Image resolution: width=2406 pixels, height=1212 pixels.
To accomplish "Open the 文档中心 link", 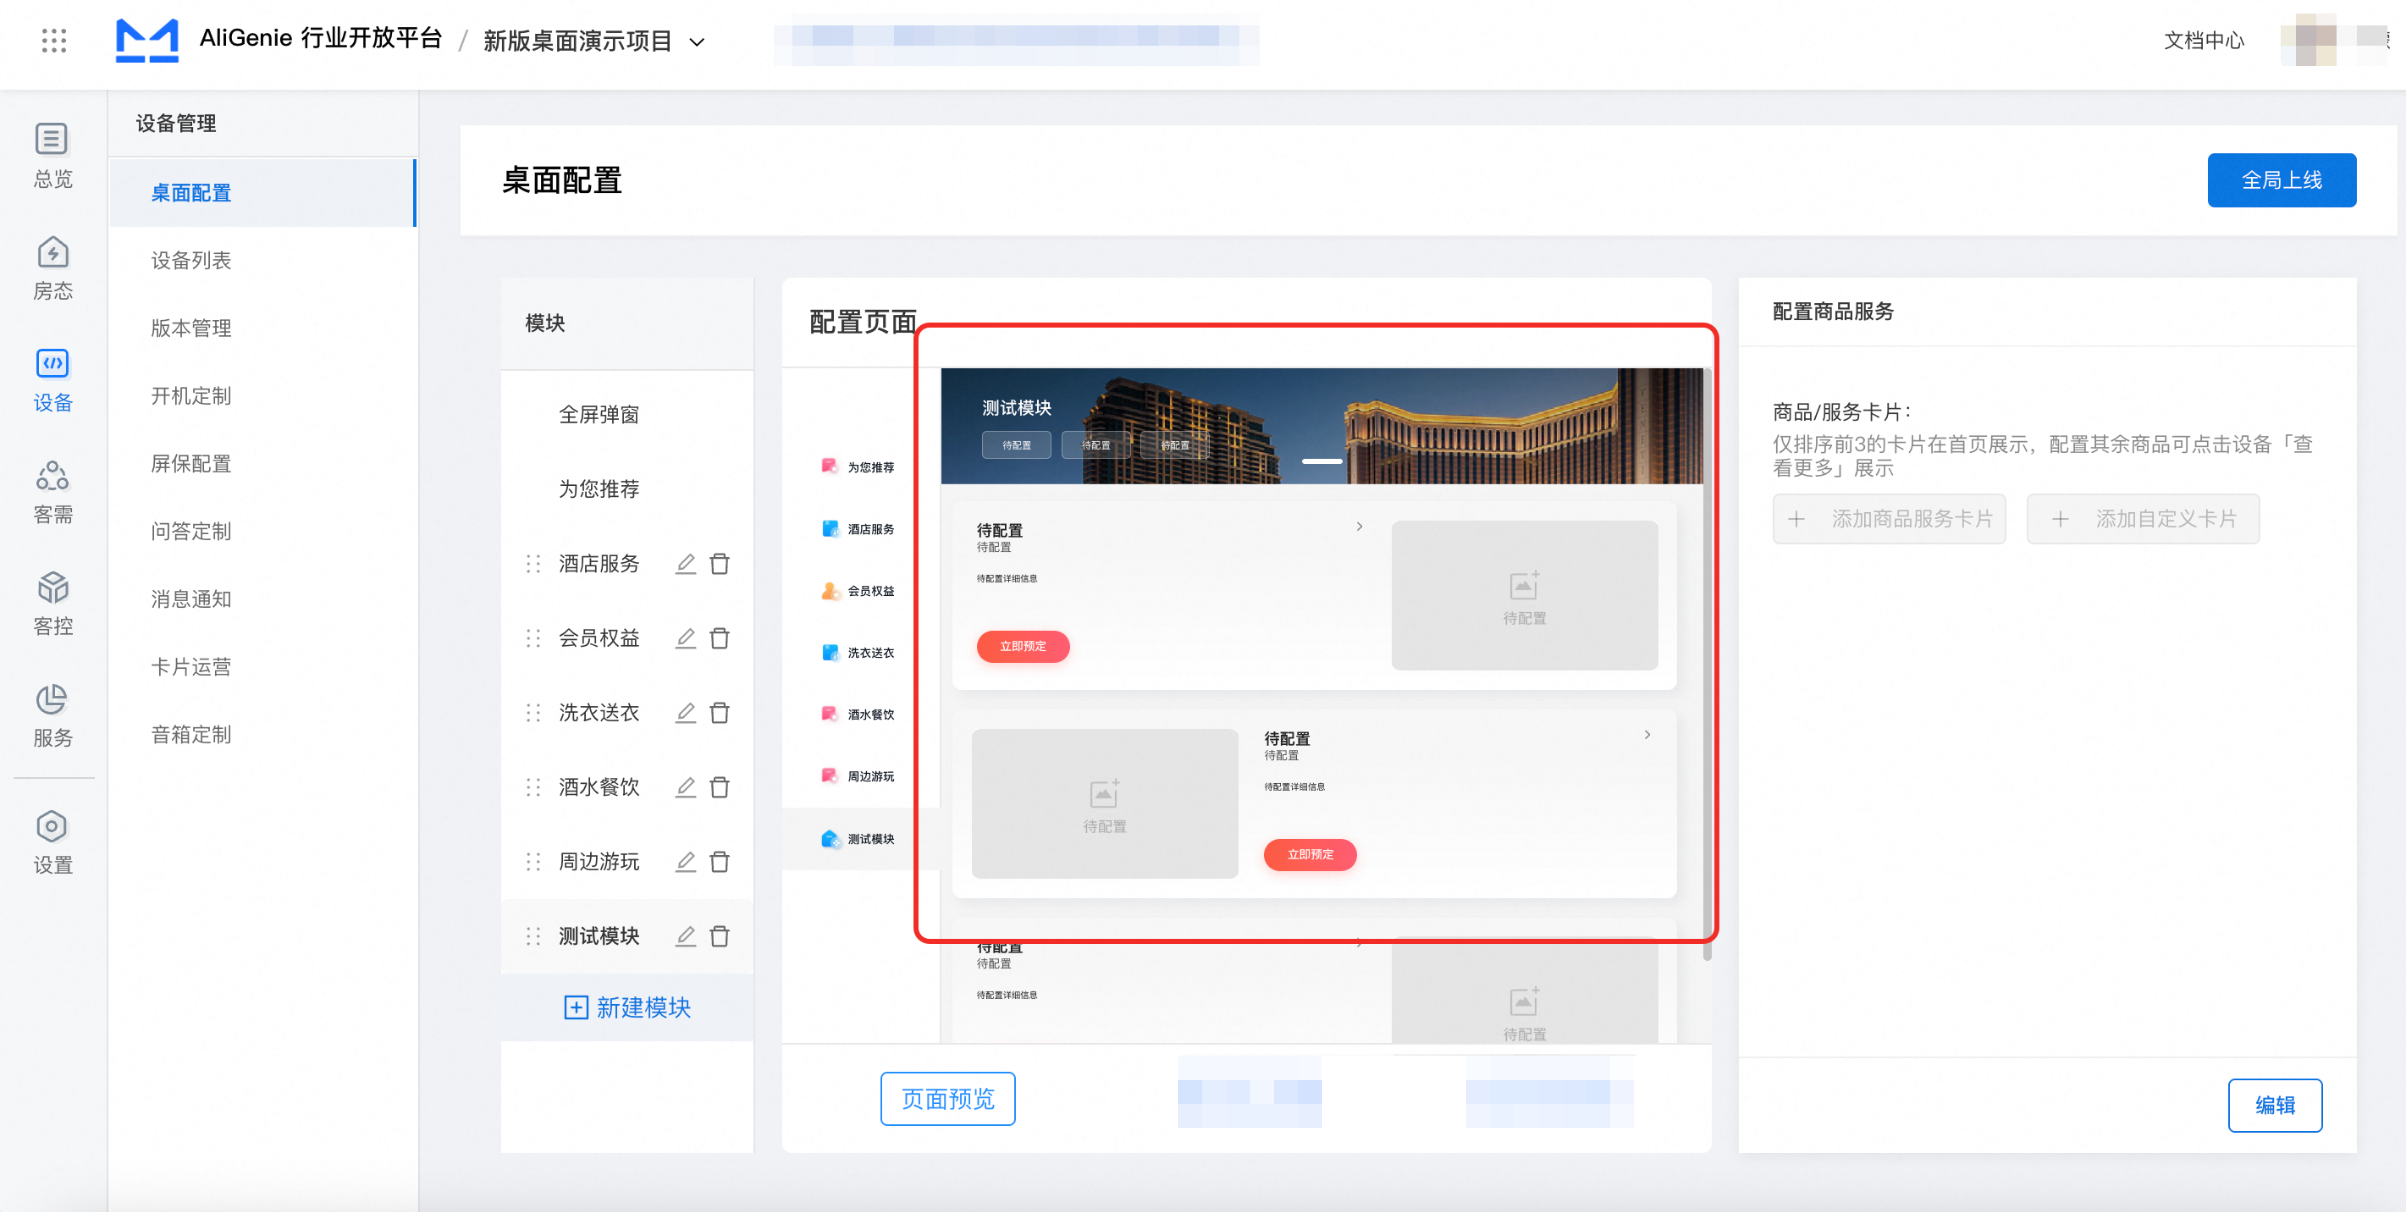I will click(2204, 41).
